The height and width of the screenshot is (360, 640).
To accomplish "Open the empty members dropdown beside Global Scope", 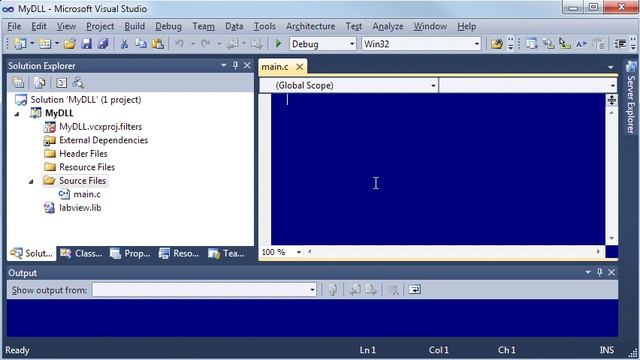I will (613, 86).
